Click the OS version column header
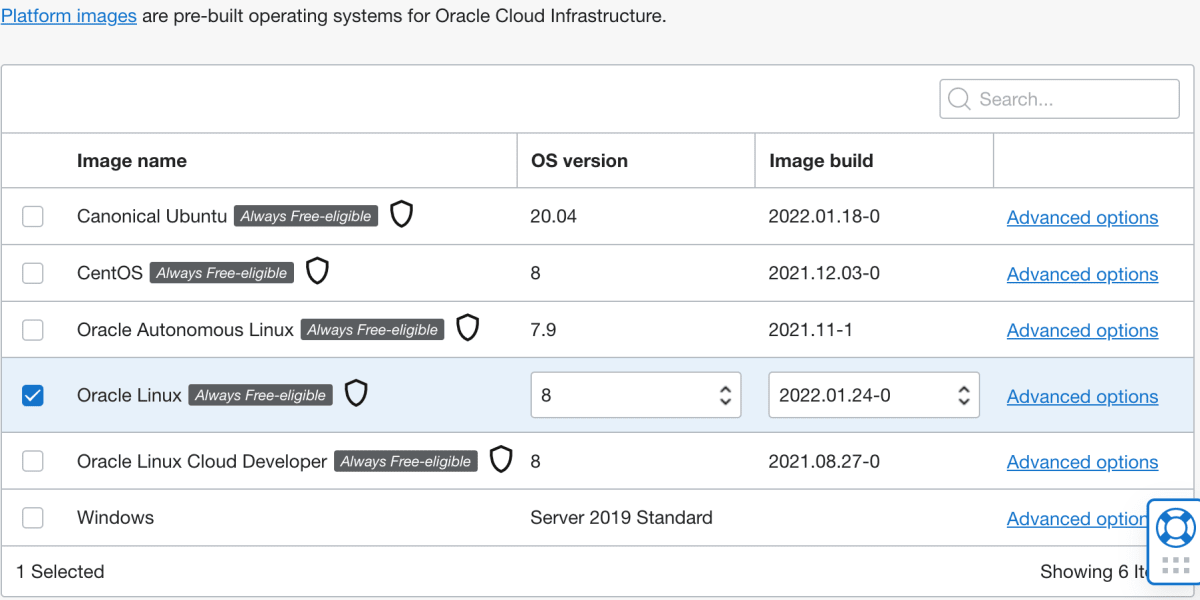This screenshot has width=1200, height=600. tap(579, 160)
